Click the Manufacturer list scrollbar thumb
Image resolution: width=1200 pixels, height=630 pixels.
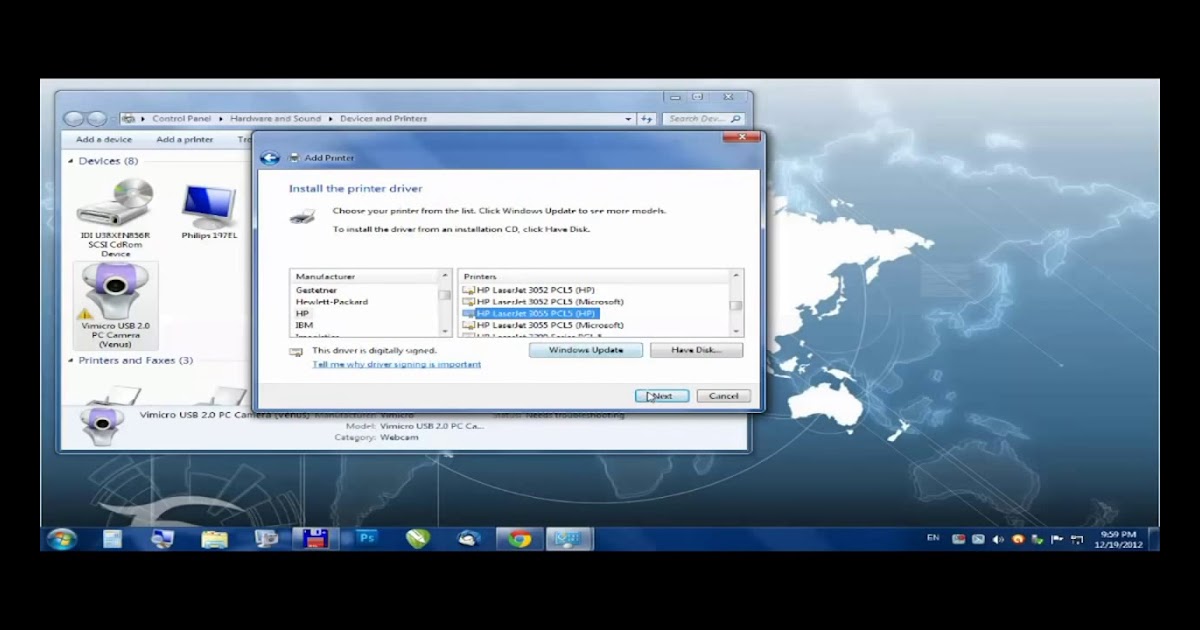(445, 296)
